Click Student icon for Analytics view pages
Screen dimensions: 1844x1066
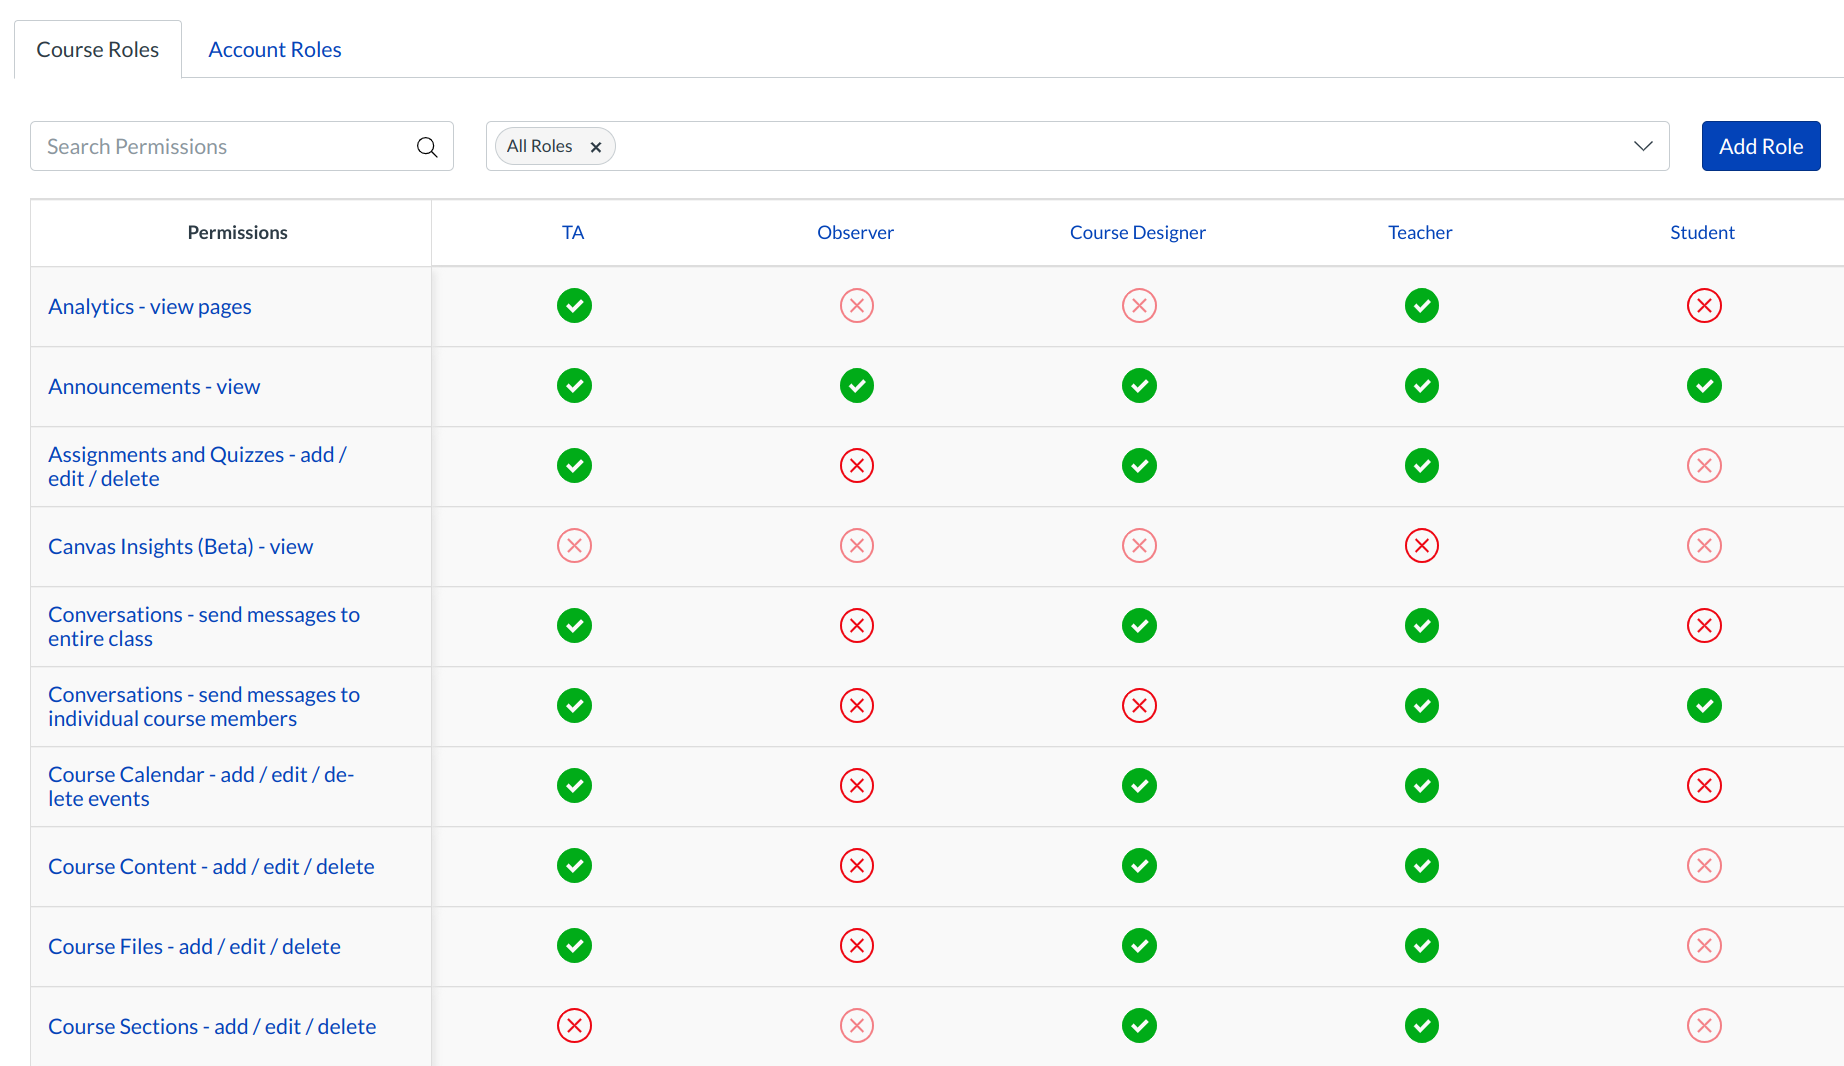(1703, 306)
